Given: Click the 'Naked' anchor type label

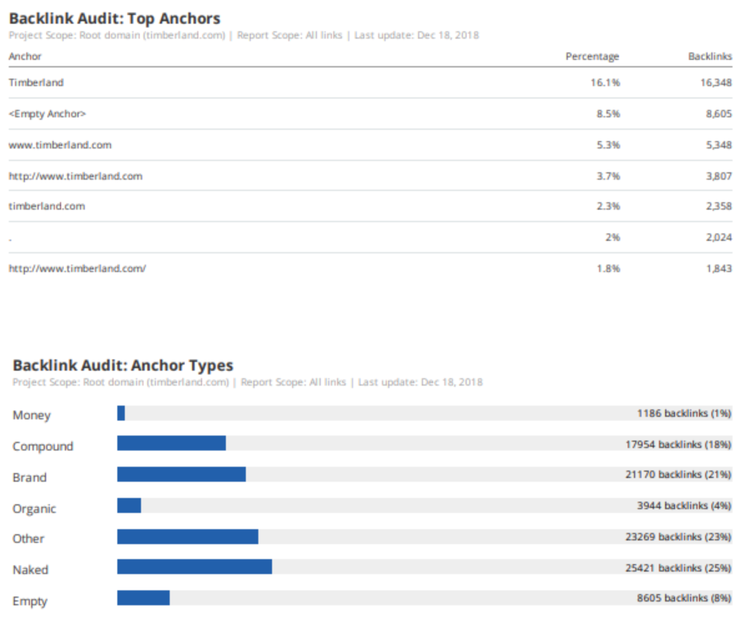Looking at the screenshot, I should [31, 570].
